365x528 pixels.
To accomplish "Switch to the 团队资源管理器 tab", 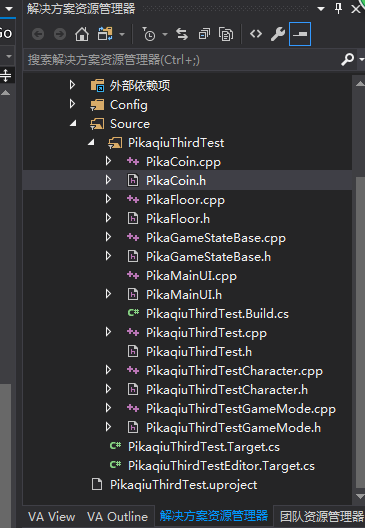I will pyautogui.click(x=322, y=517).
